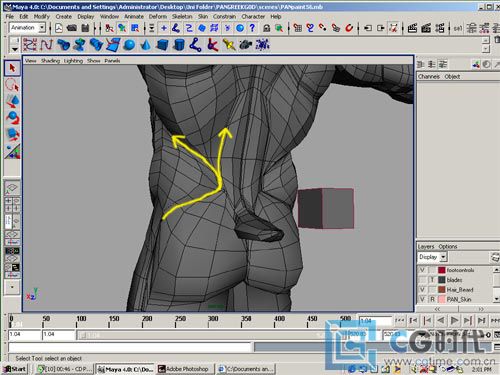Open layer editor Options menu
Screen dimensions: 500x375
point(448,247)
